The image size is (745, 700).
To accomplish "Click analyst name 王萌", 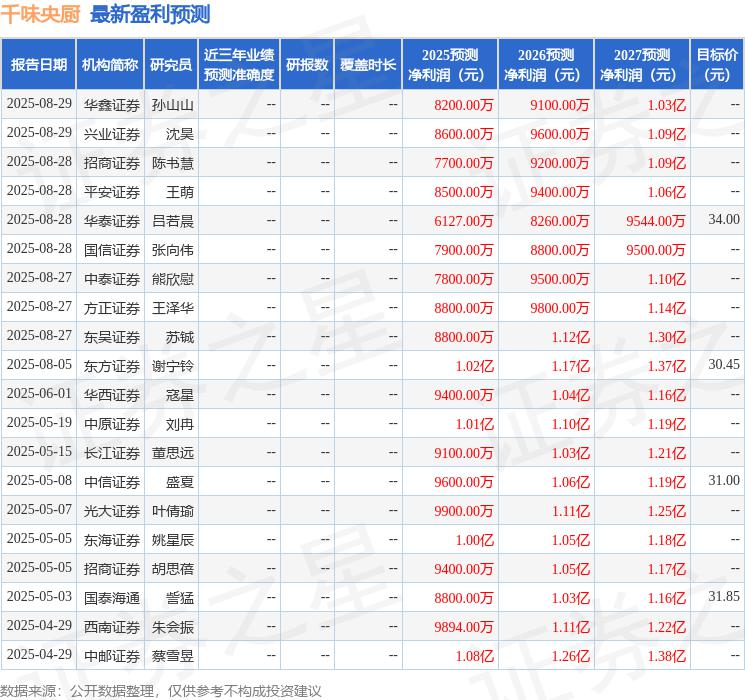I will click(x=180, y=192).
